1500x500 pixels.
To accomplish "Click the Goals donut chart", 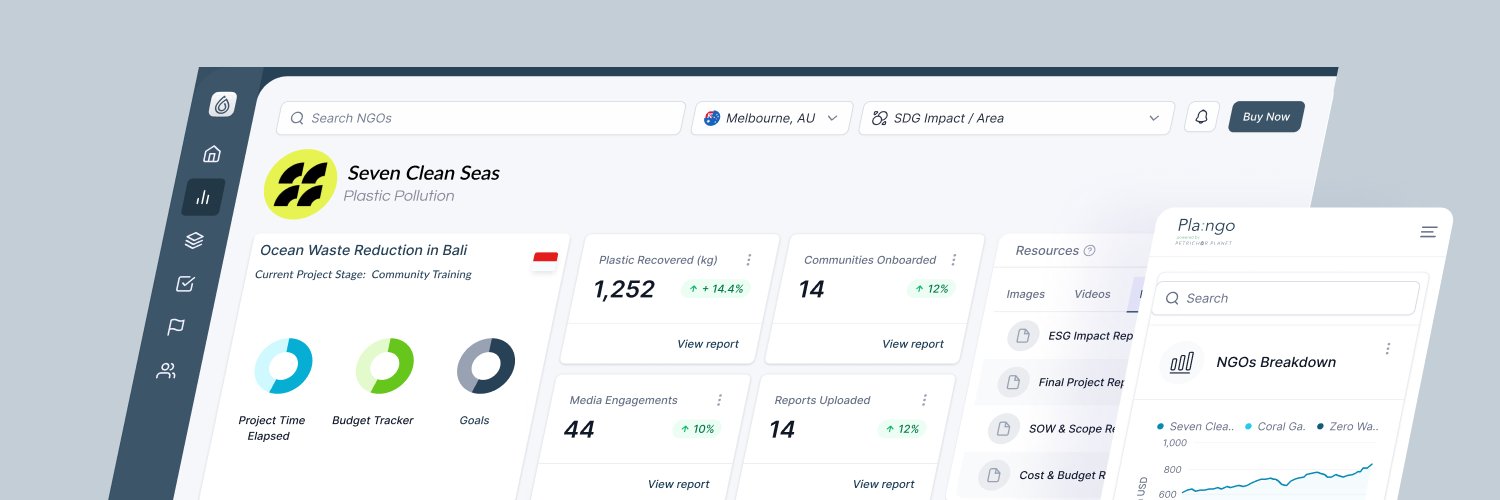I will coord(486,366).
